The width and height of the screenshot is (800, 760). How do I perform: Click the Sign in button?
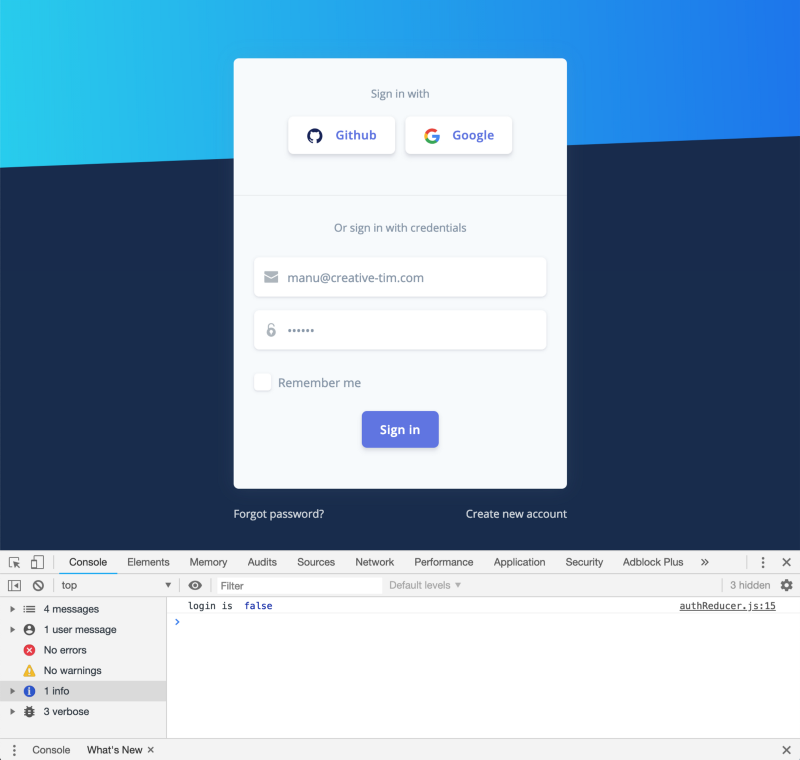(400, 429)
